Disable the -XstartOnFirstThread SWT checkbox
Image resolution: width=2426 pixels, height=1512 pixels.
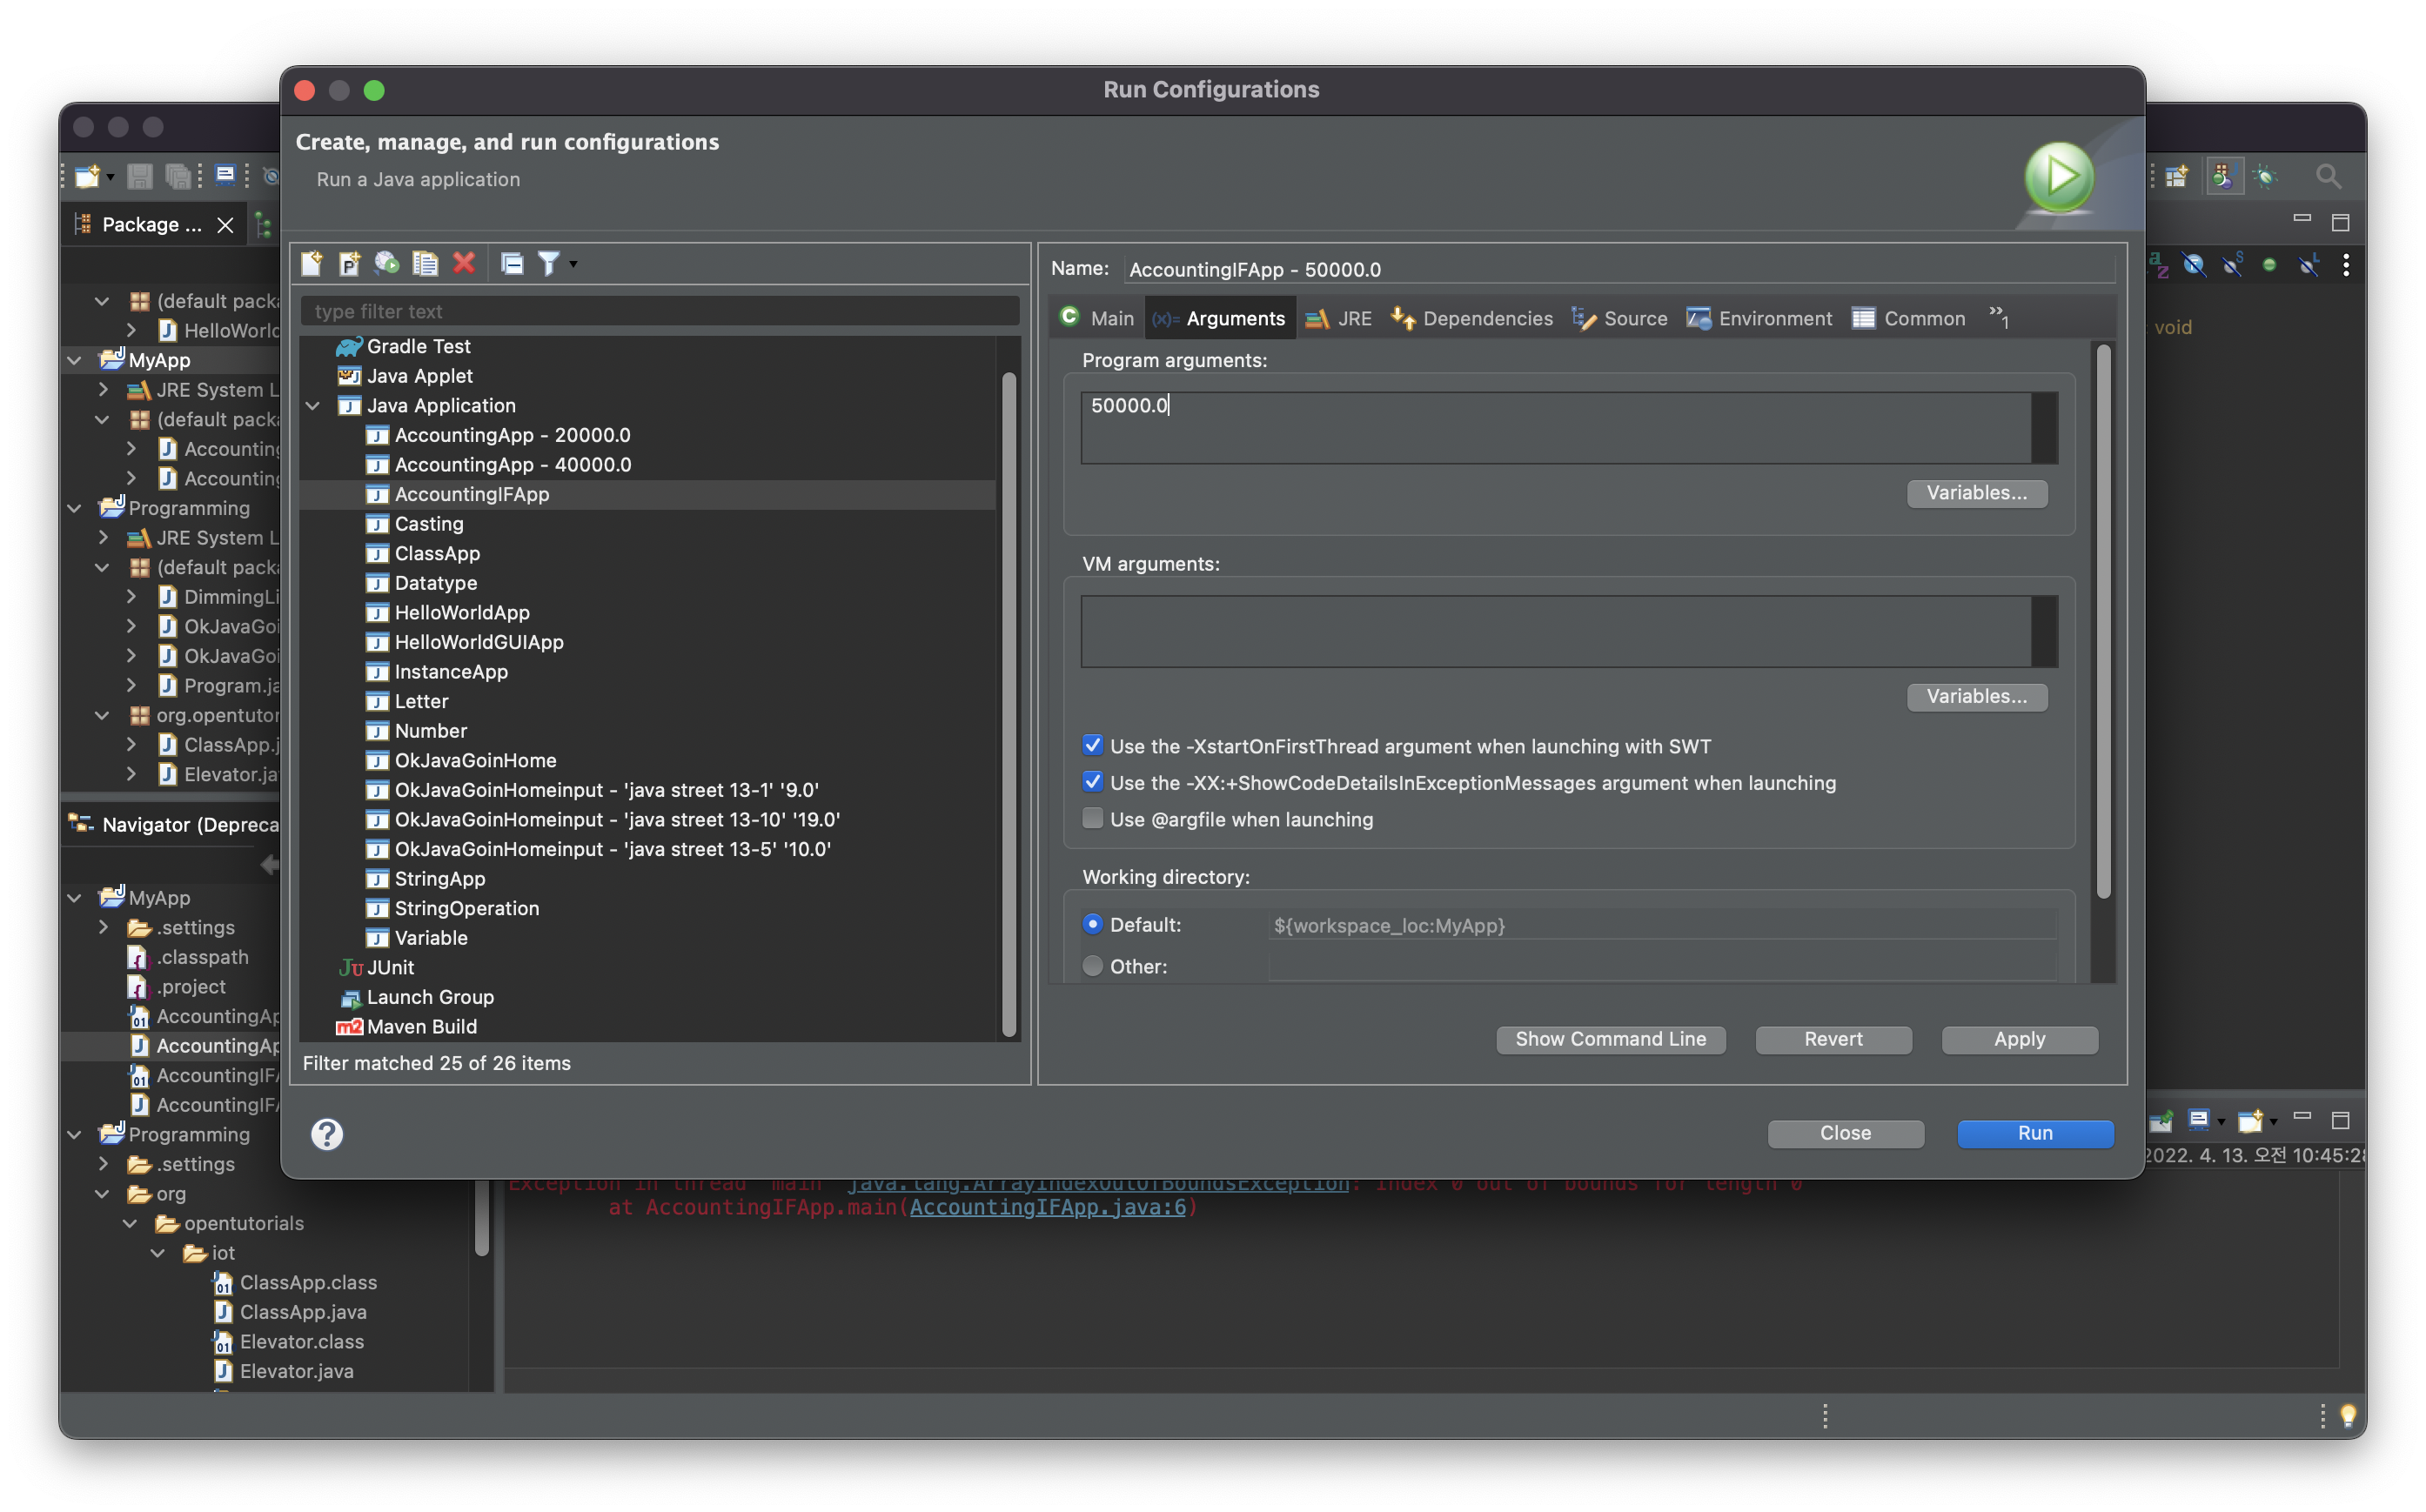coord(1093,746)
